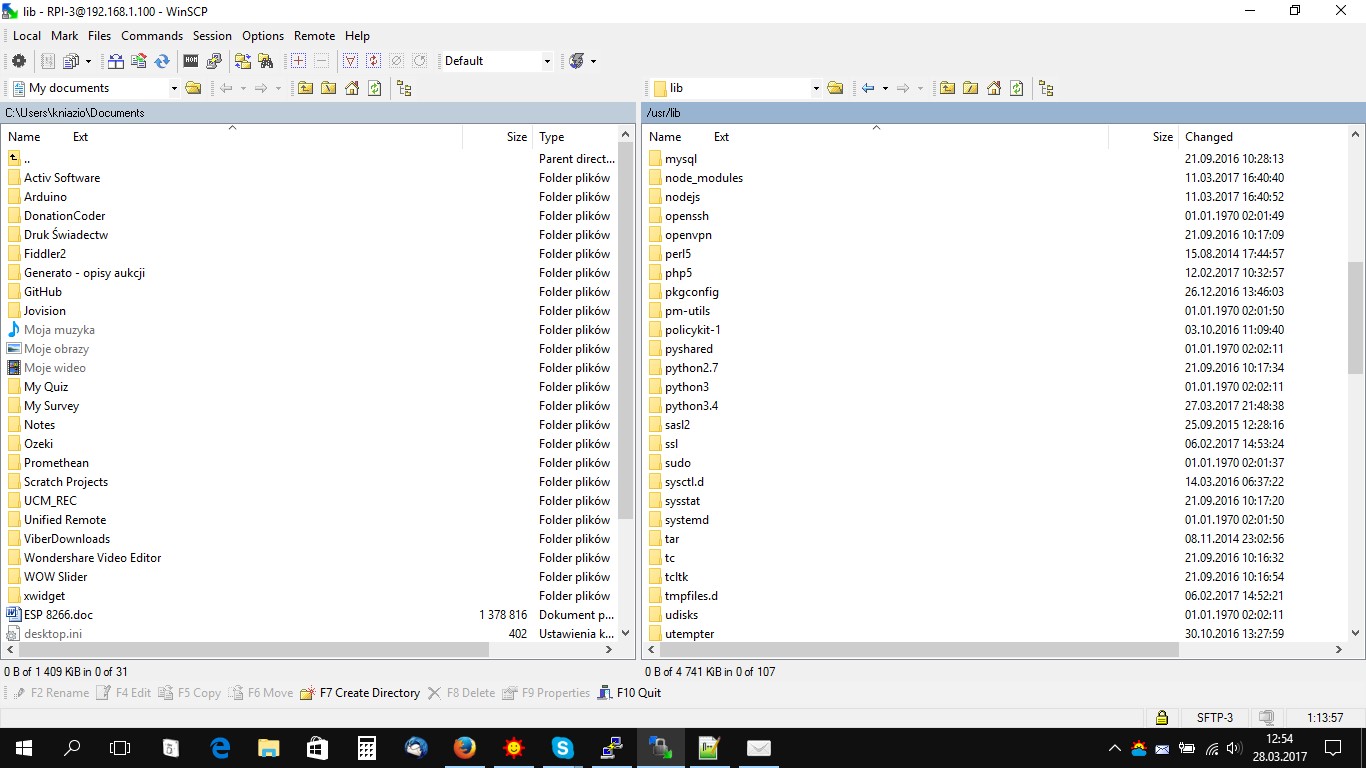Select the systemd remote folder
The width and height of the screenshot is (1366, 768).
click(x=687, y=520)
